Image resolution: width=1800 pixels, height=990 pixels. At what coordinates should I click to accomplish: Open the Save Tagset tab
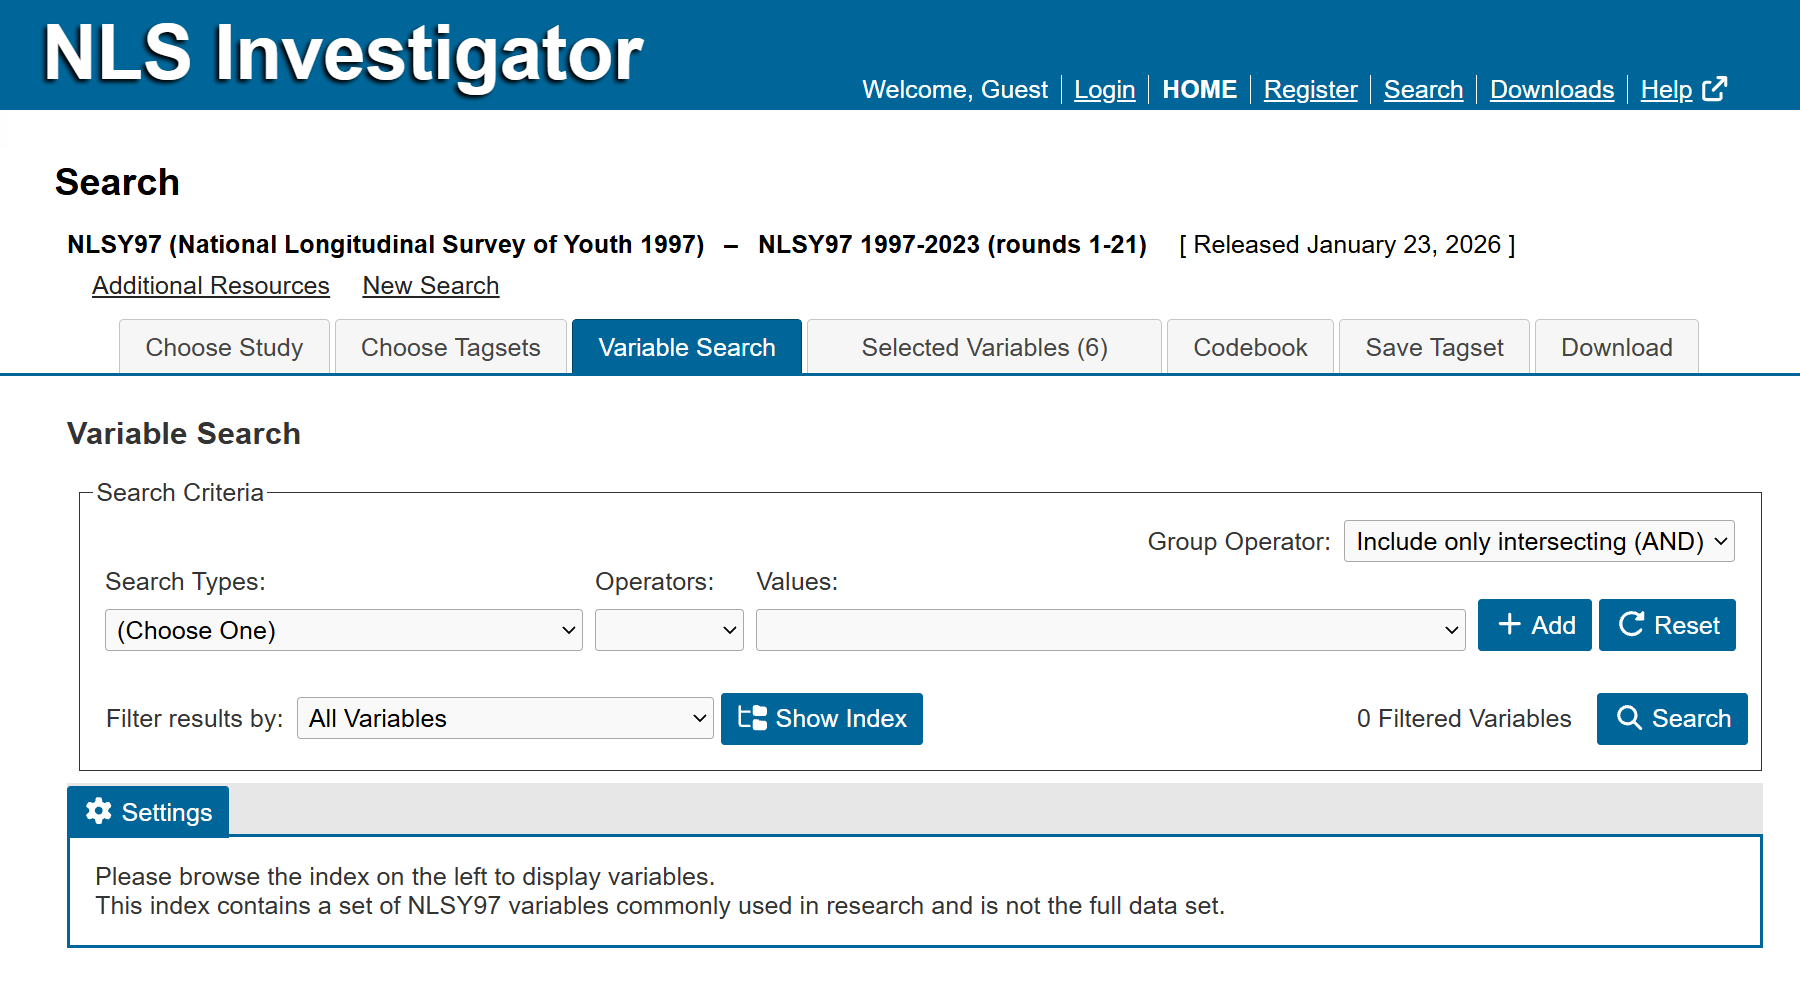pyautogui.click(x=1434, y=347)
